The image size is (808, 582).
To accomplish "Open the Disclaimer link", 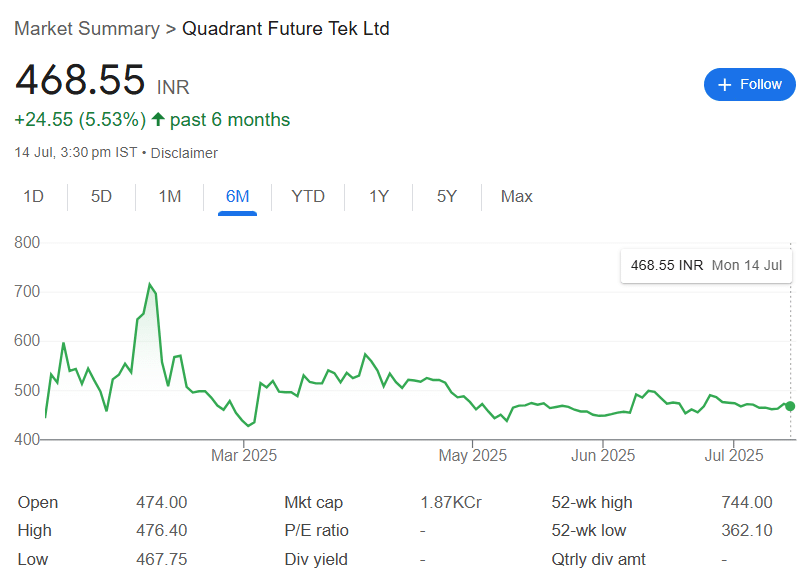I will pyautogui.click(x=184, y=153).
